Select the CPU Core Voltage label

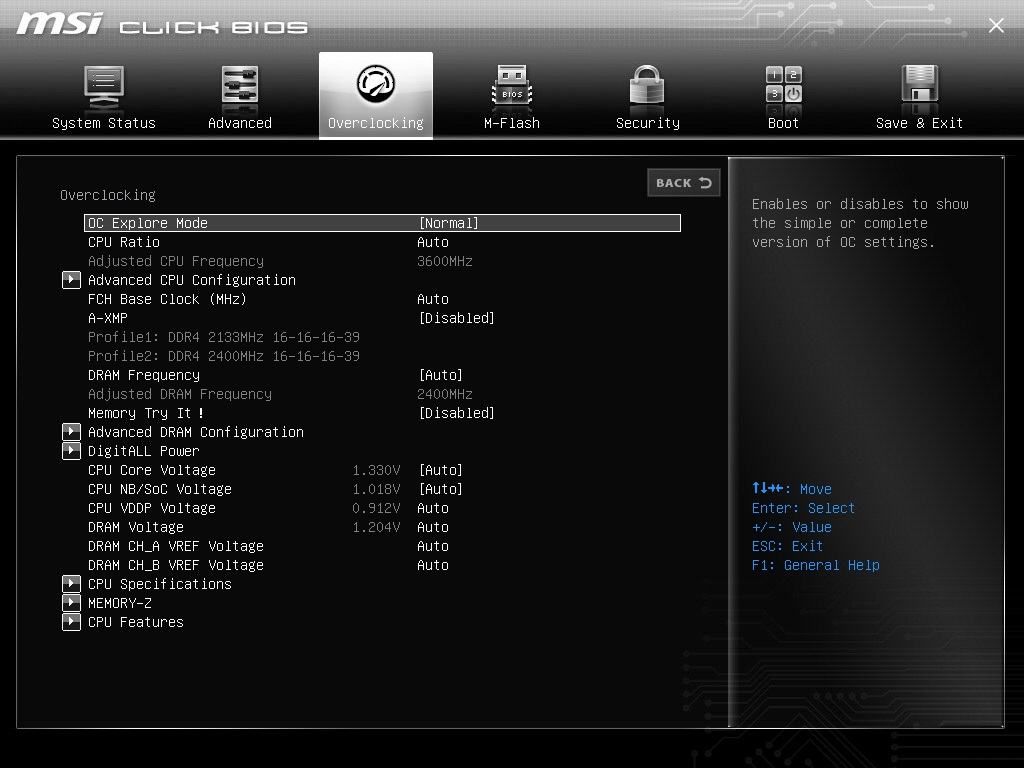point(152,470)
